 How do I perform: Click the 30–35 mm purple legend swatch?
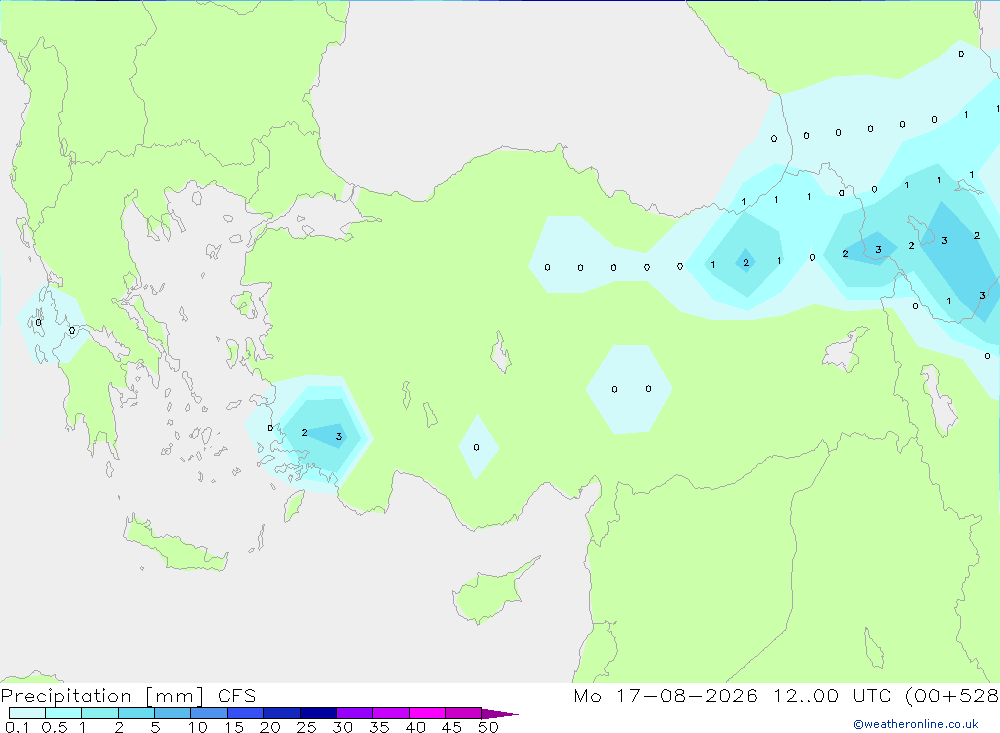tap(355, 713)
